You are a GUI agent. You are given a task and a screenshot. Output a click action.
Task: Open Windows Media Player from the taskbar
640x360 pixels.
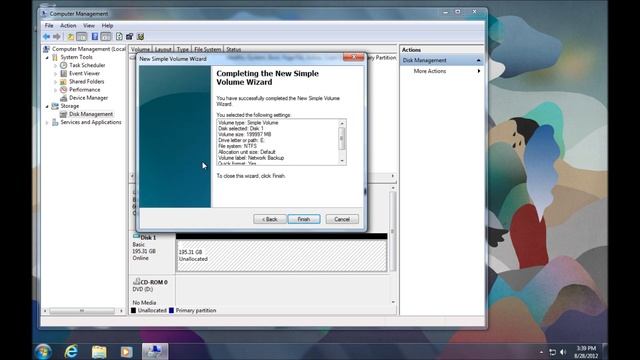click(126, 351)
